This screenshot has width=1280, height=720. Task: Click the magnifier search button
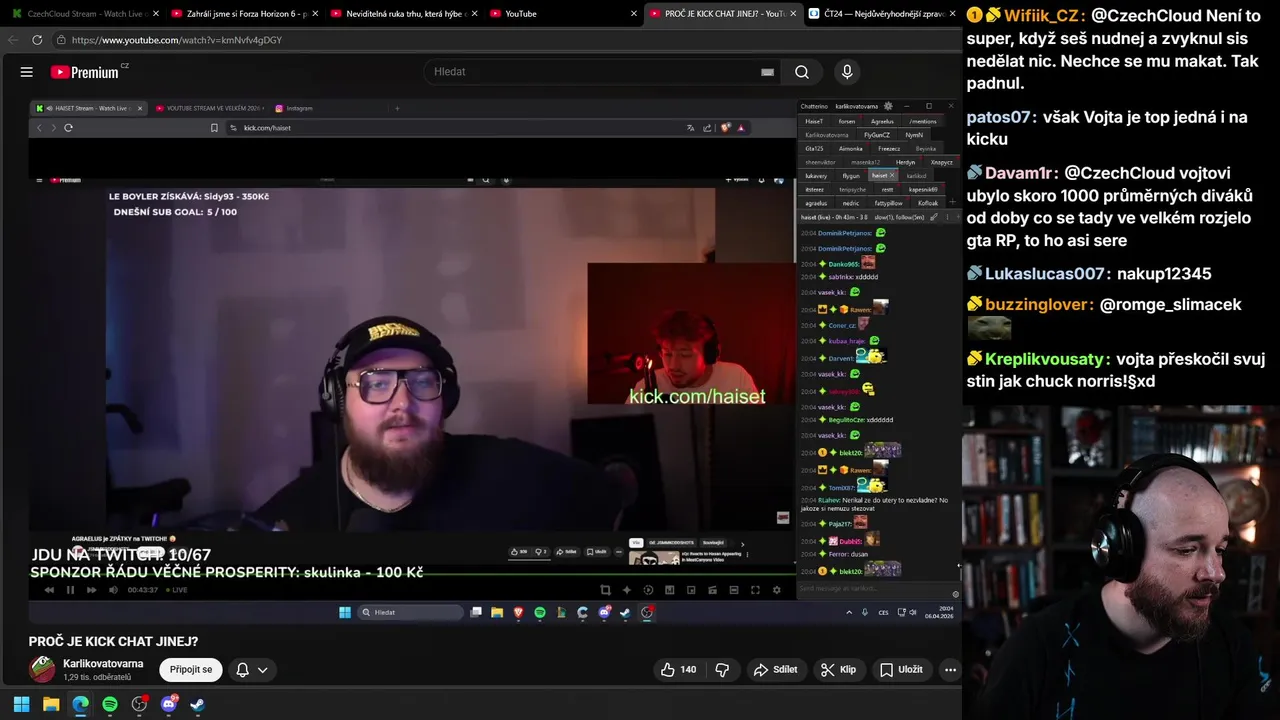point(801,72)
